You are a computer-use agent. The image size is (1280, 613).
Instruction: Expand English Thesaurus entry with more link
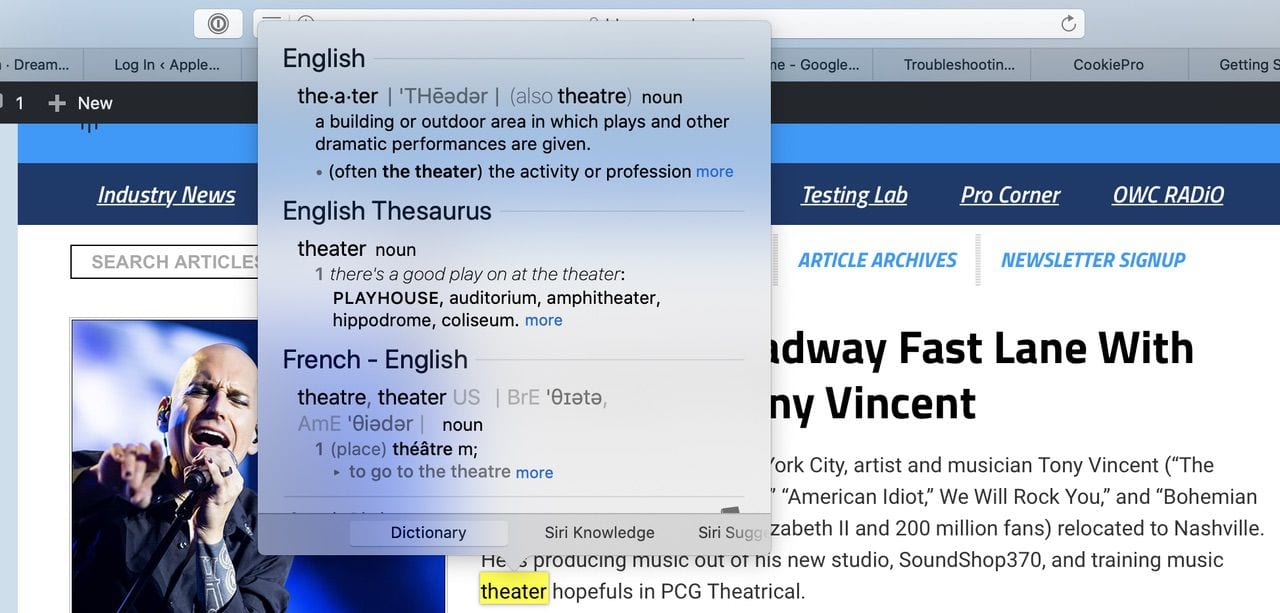coord(543,320)
